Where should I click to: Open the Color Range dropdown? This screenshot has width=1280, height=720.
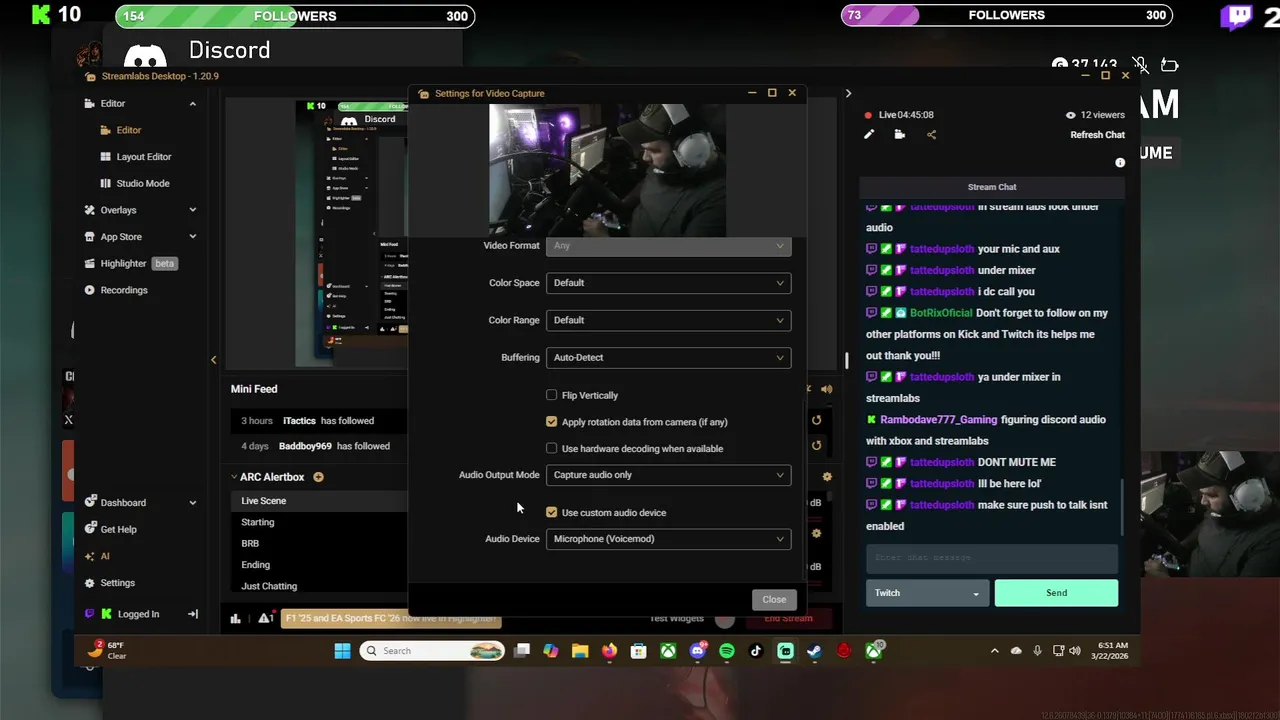(668, 320)
